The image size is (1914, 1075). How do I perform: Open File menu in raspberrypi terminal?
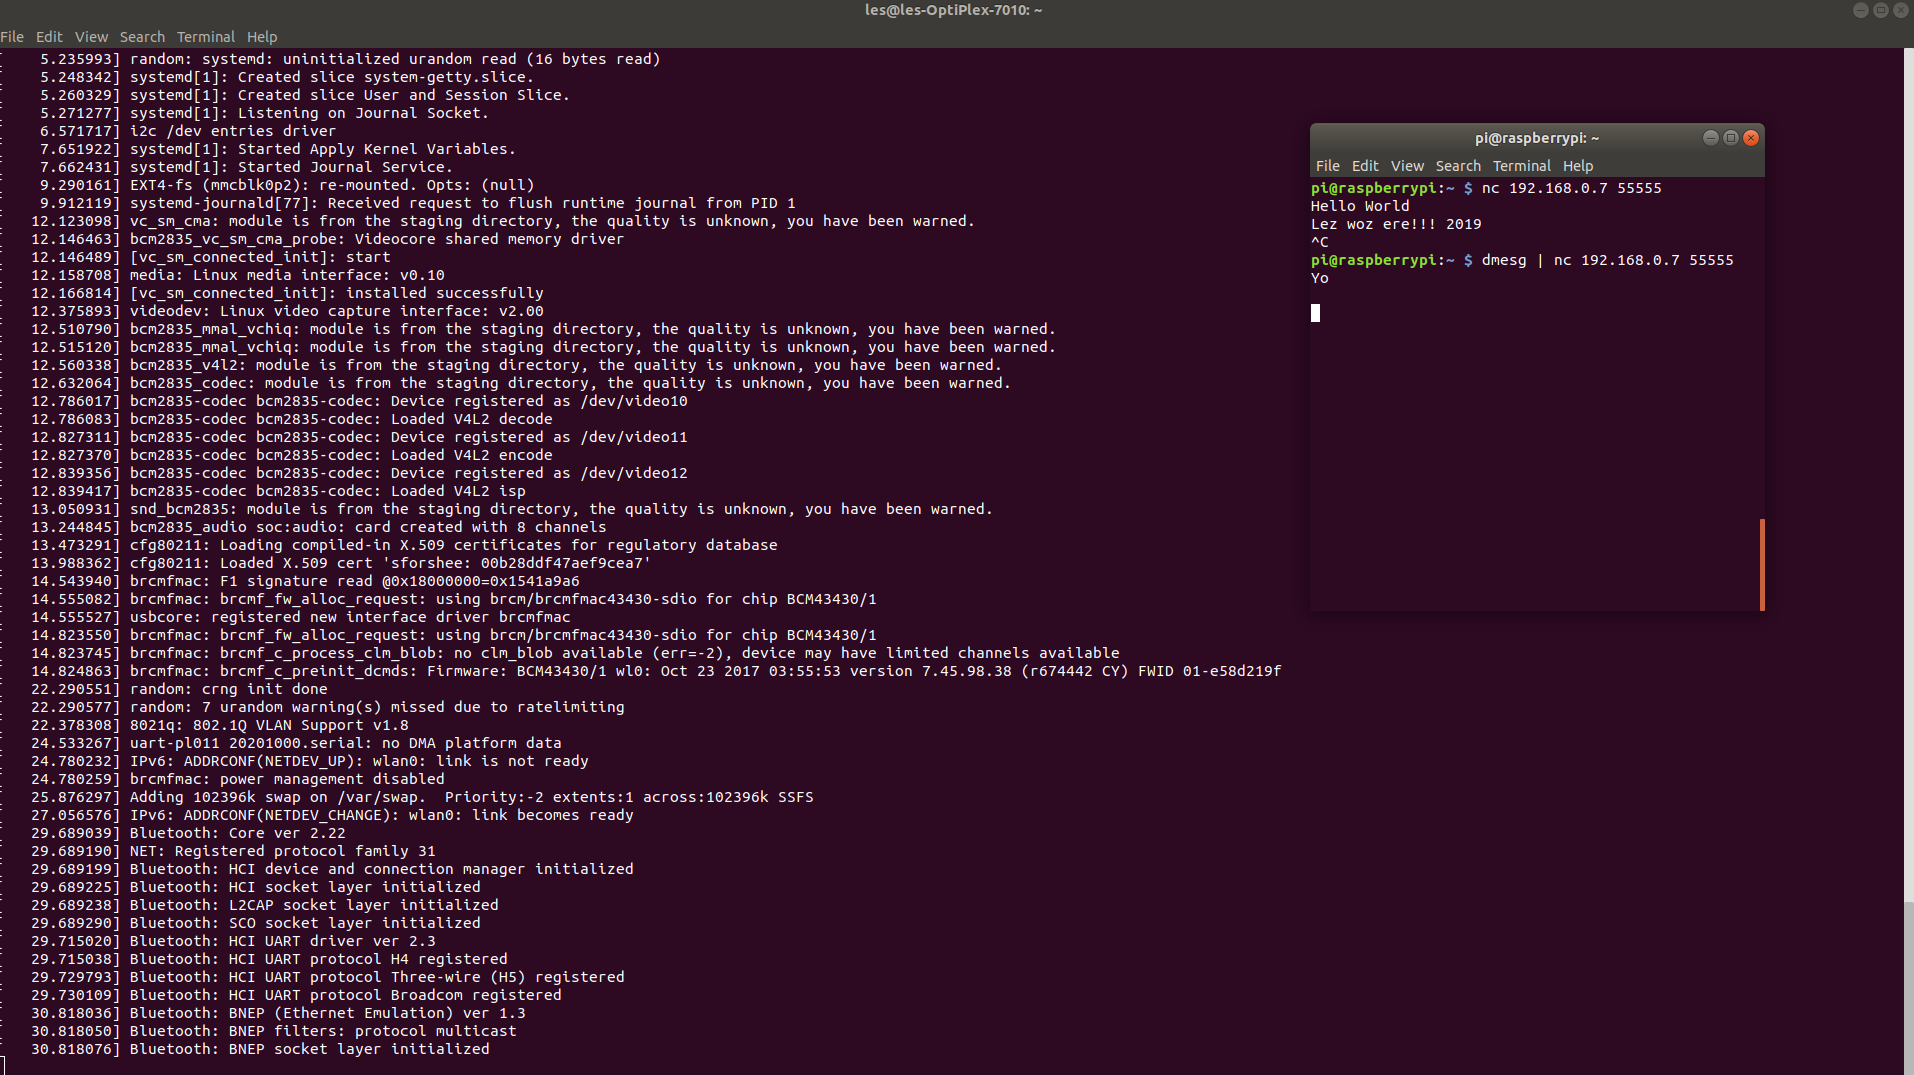coord(1328,166)
